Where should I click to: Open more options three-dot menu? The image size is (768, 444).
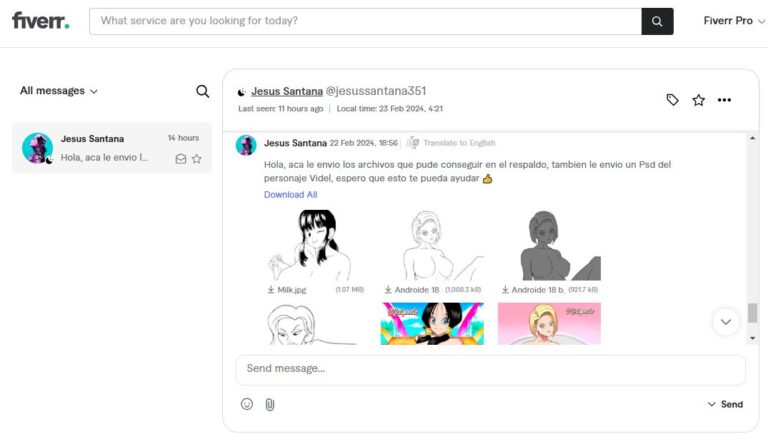pyautogui.click(x=724, y=100)
